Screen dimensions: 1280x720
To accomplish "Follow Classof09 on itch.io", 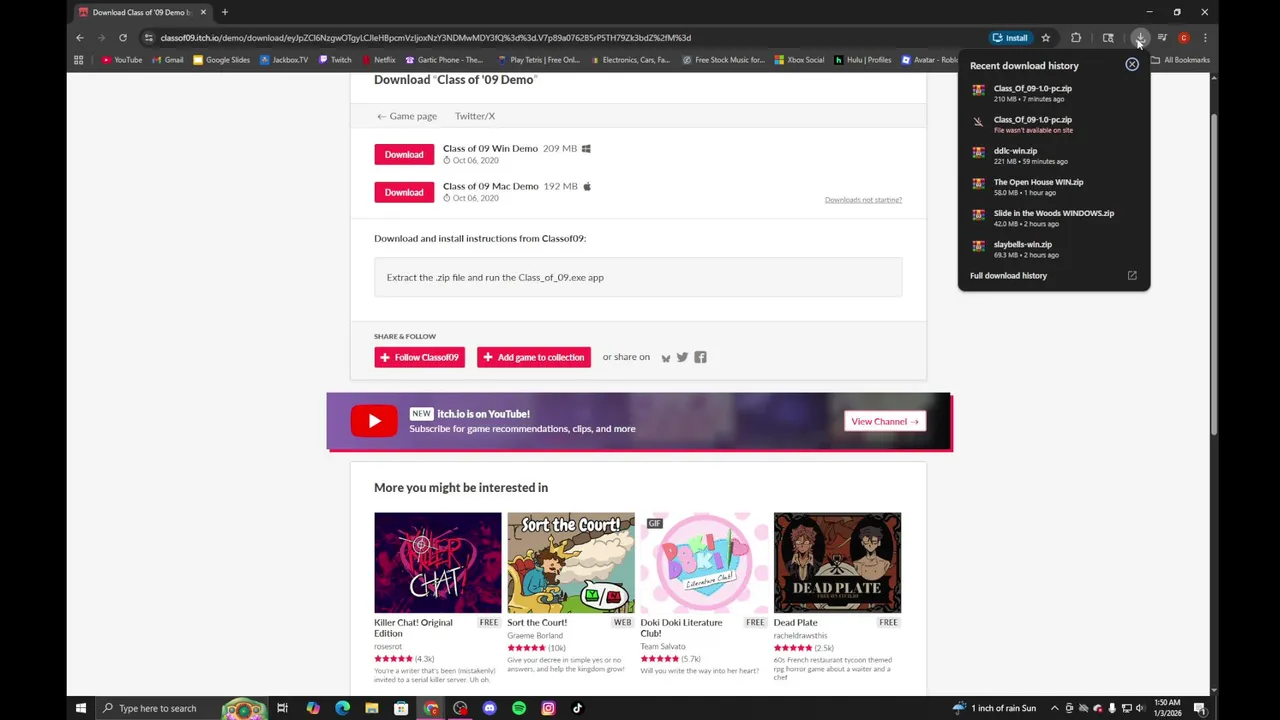I will [x=419, y=357].
